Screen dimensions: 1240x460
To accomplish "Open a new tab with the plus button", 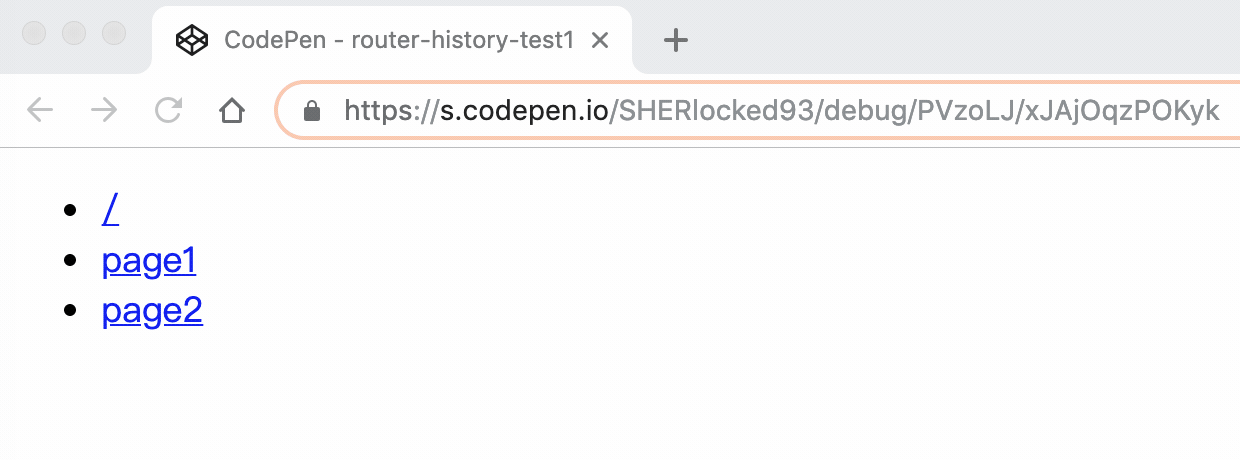I will (x=677, y=40).
